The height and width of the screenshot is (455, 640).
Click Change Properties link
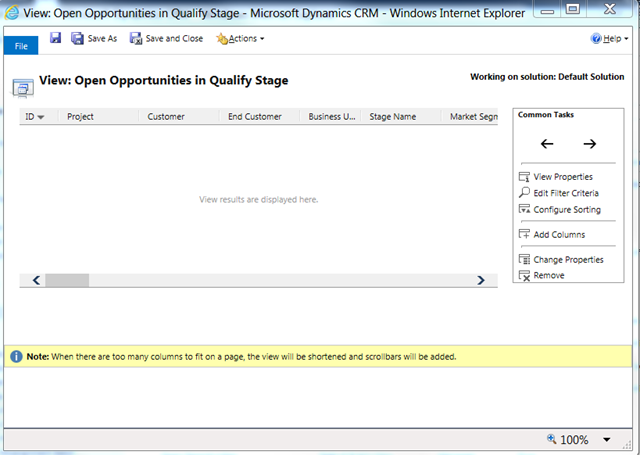568,260
